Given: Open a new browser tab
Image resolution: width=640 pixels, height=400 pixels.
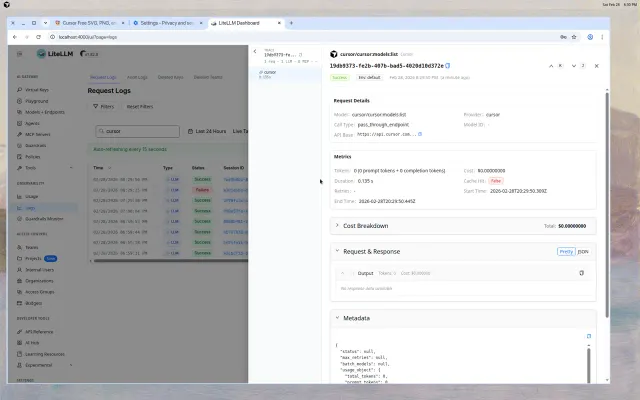Looking at the screenshot, I should 291,23.
